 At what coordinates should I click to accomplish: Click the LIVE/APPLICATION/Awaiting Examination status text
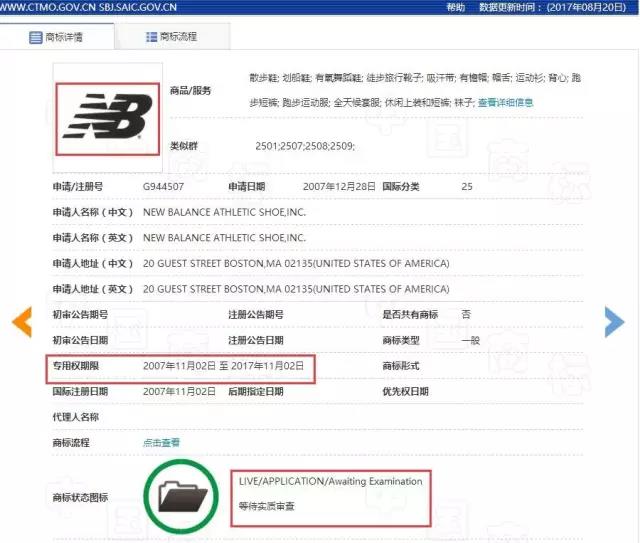tap(330, 481)
